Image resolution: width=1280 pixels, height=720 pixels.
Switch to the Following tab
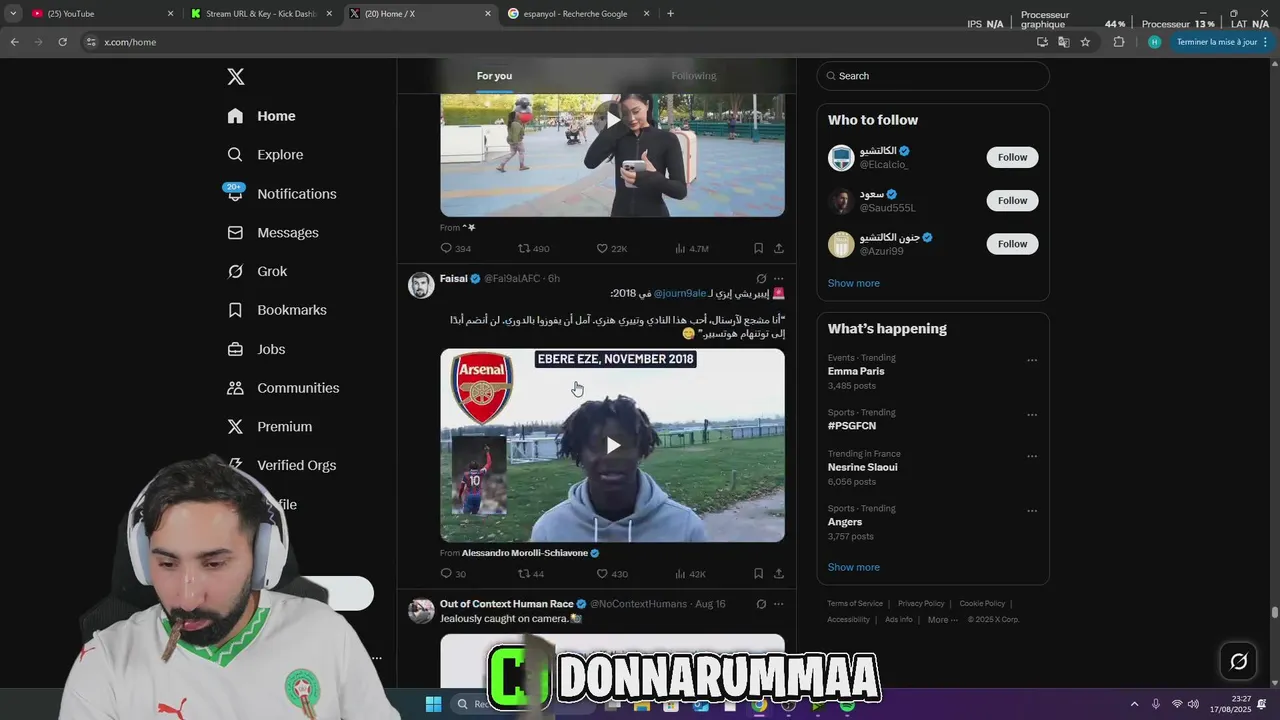694,76
